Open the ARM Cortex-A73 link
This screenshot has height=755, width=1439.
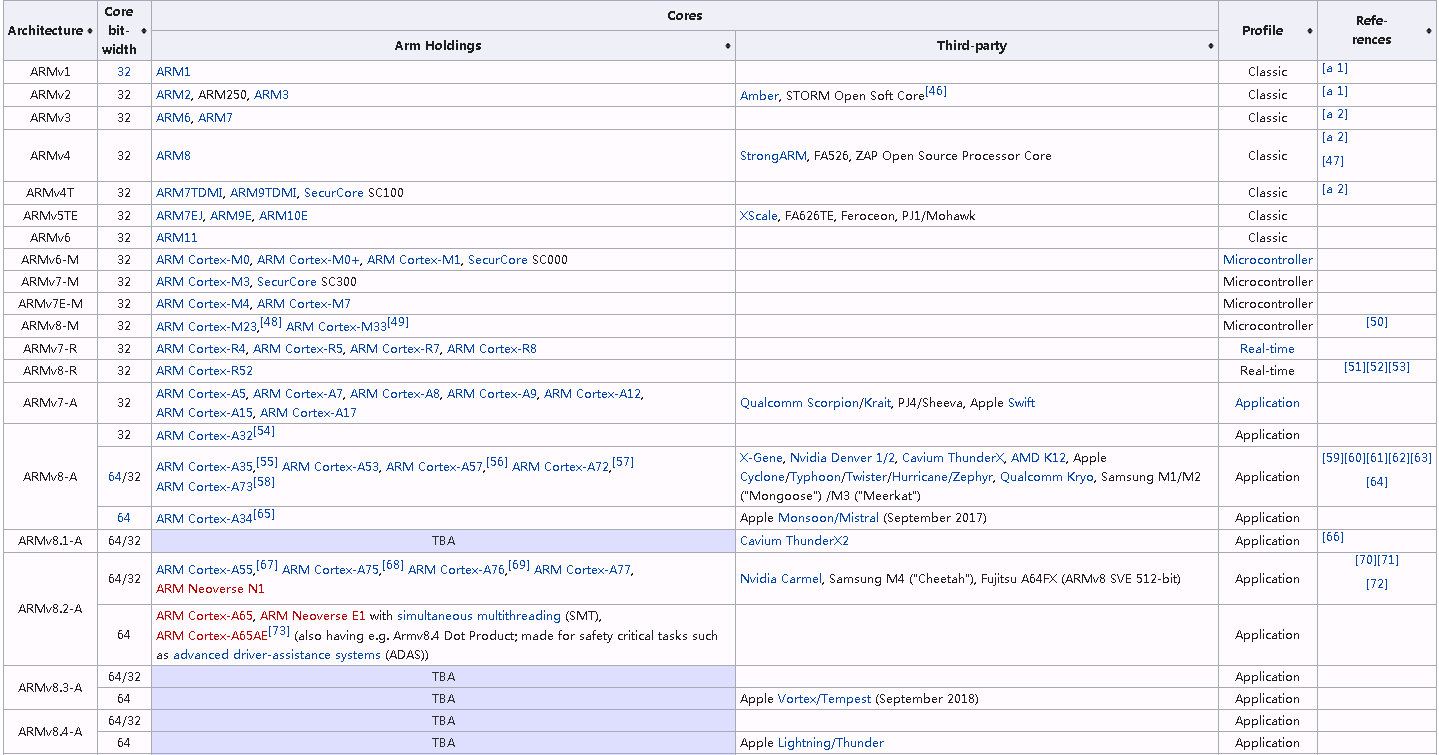pos(204,487)
